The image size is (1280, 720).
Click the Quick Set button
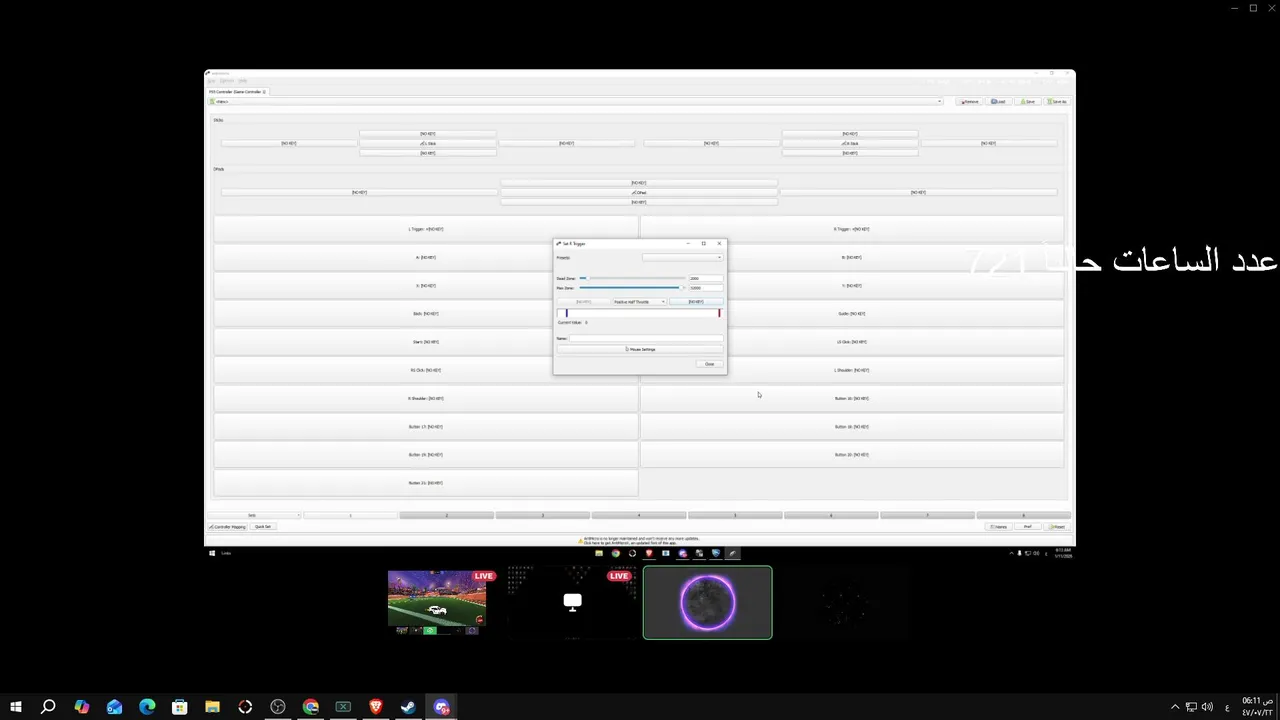point(263,526)
